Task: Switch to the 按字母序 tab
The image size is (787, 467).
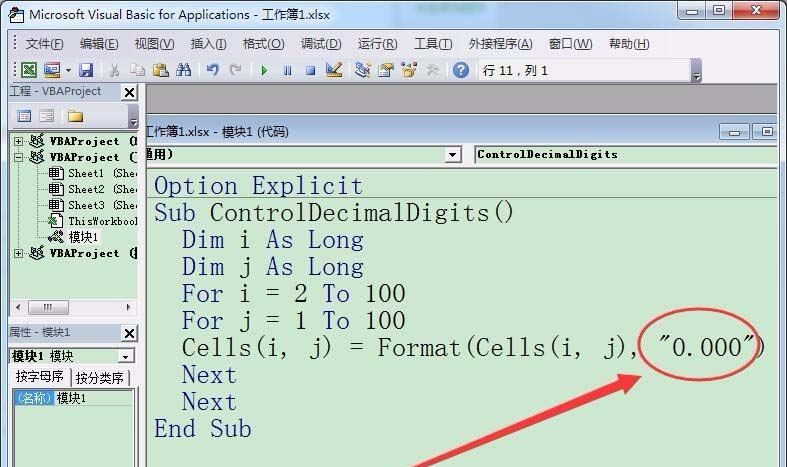Action: [40, 377]
